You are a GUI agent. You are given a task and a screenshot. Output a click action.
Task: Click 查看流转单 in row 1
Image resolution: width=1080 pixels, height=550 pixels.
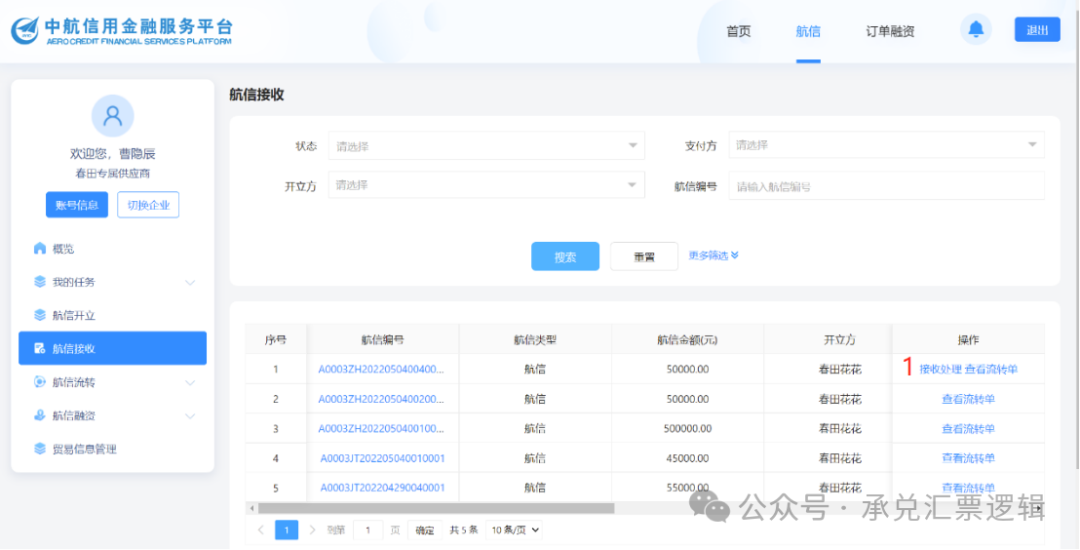click(991, 369)
